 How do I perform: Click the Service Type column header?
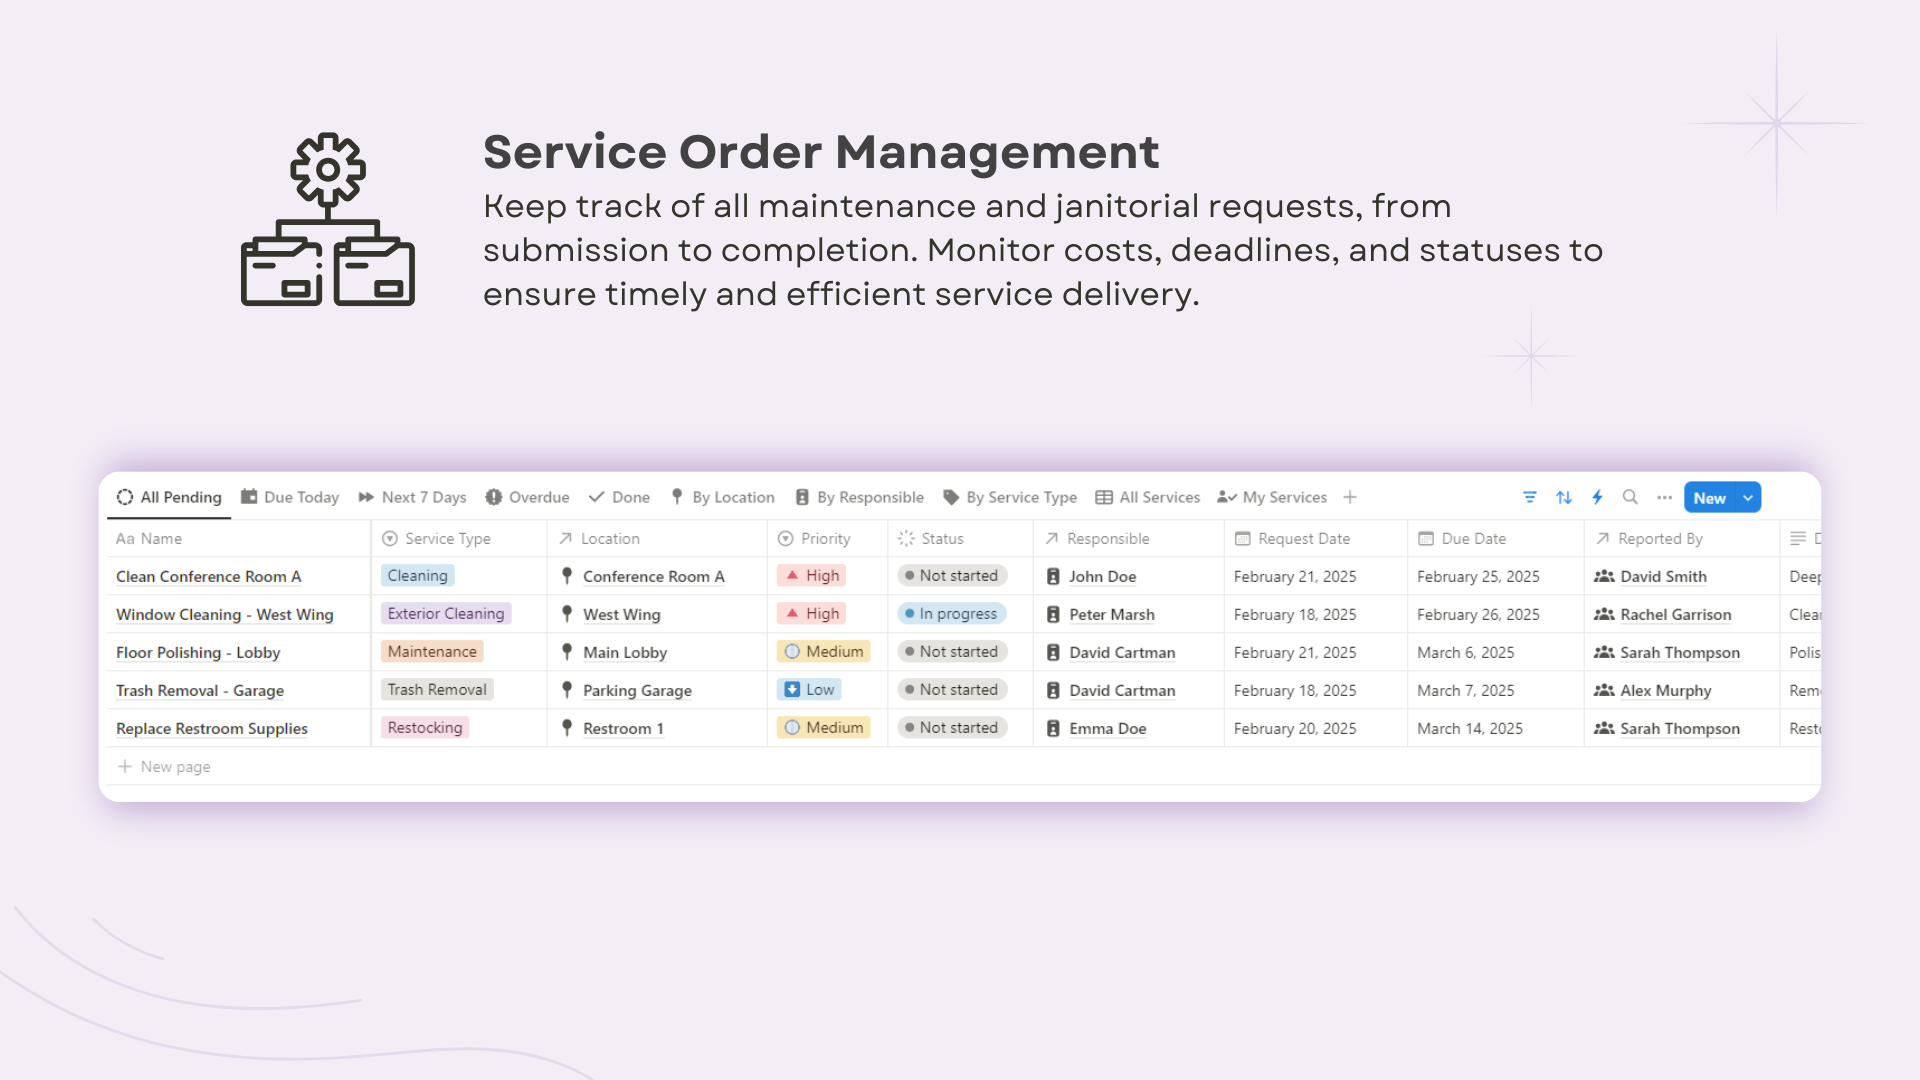click(x=459, y=538)
